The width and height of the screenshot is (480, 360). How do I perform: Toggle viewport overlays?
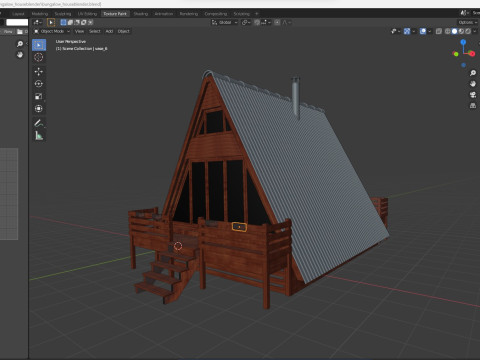point(423,31)
